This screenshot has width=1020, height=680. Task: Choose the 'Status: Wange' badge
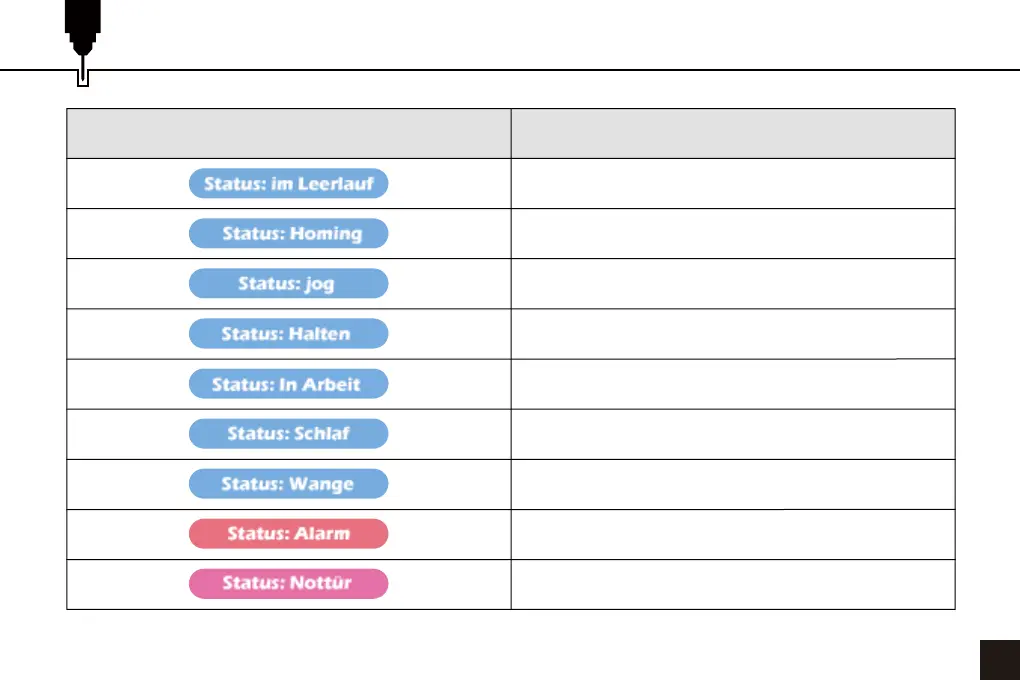pos(288,484)
